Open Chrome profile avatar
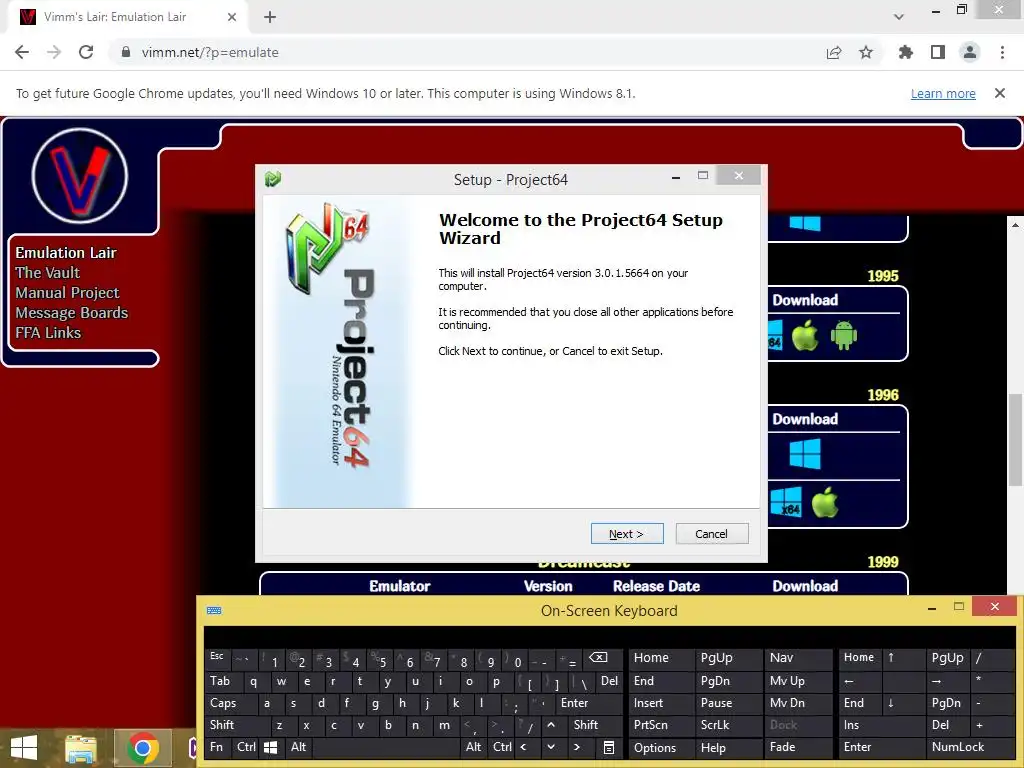 (x=970, y=52)
